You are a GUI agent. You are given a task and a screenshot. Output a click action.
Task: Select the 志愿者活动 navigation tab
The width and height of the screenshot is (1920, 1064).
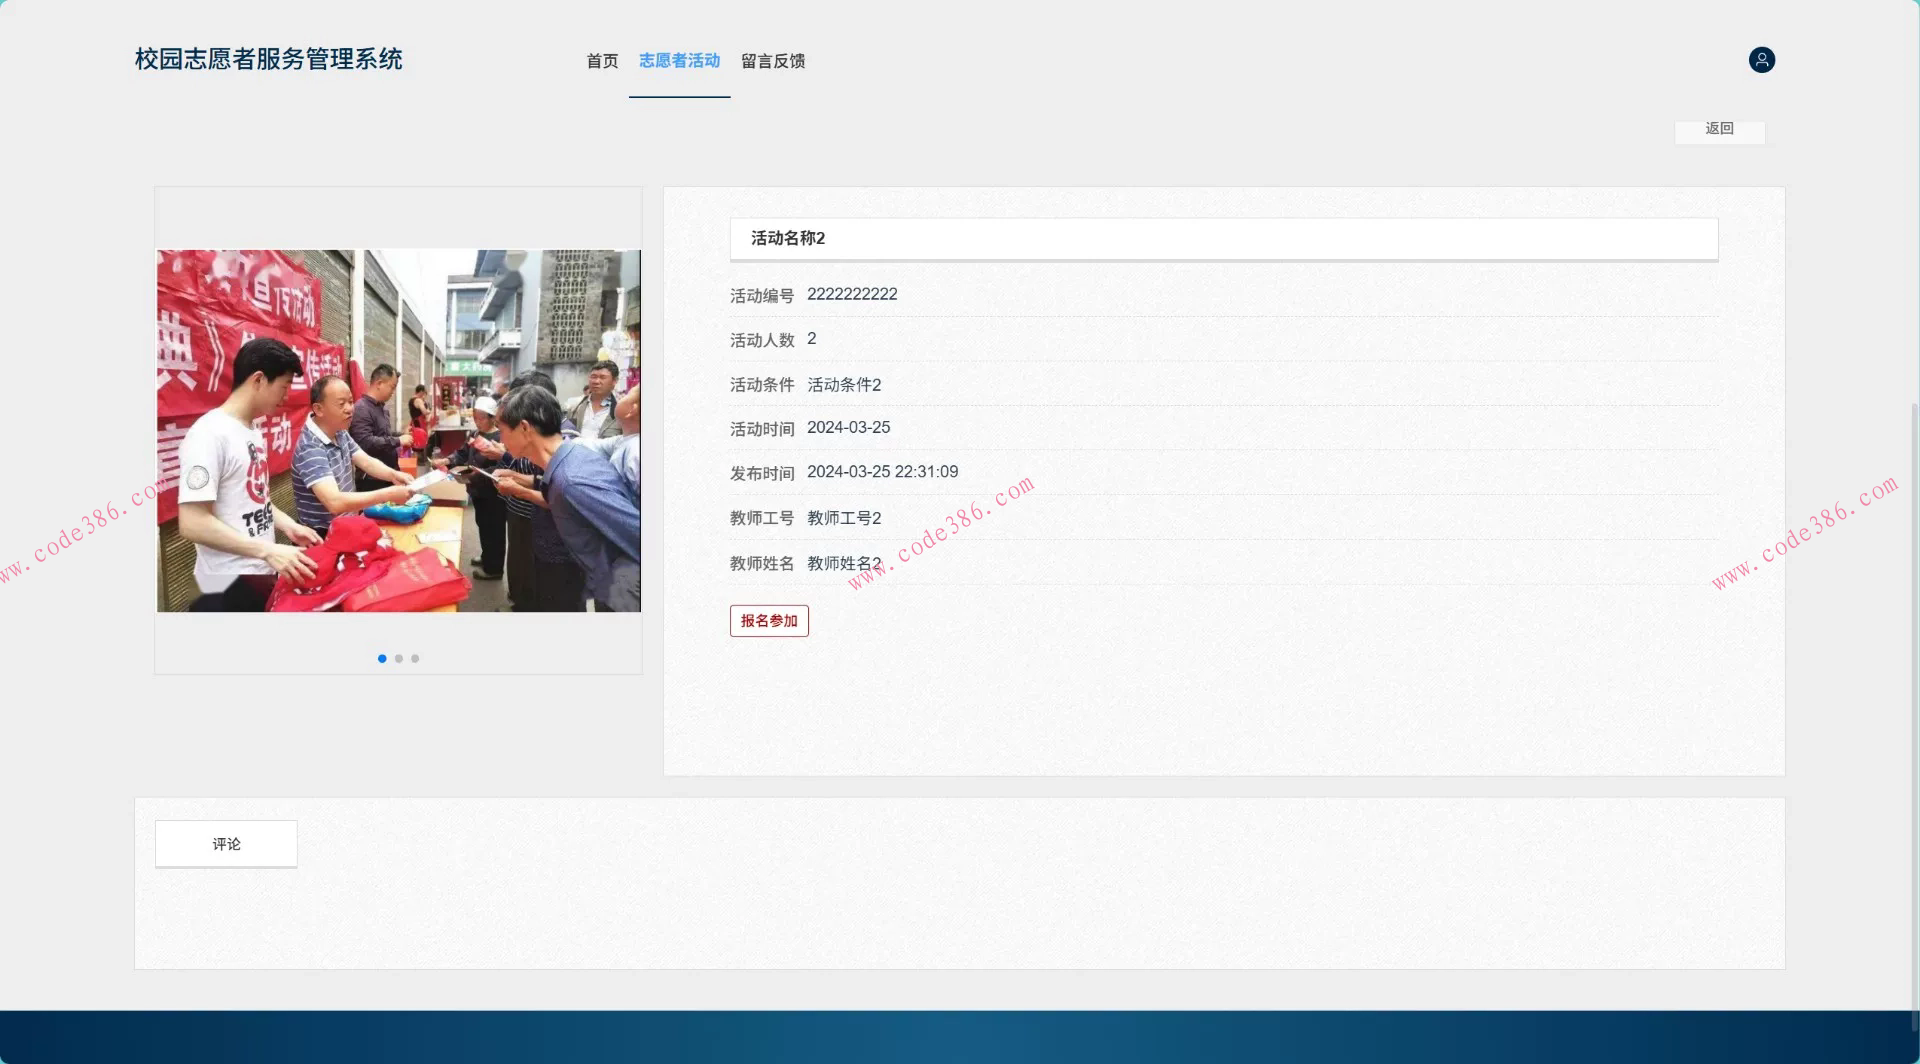679,61
